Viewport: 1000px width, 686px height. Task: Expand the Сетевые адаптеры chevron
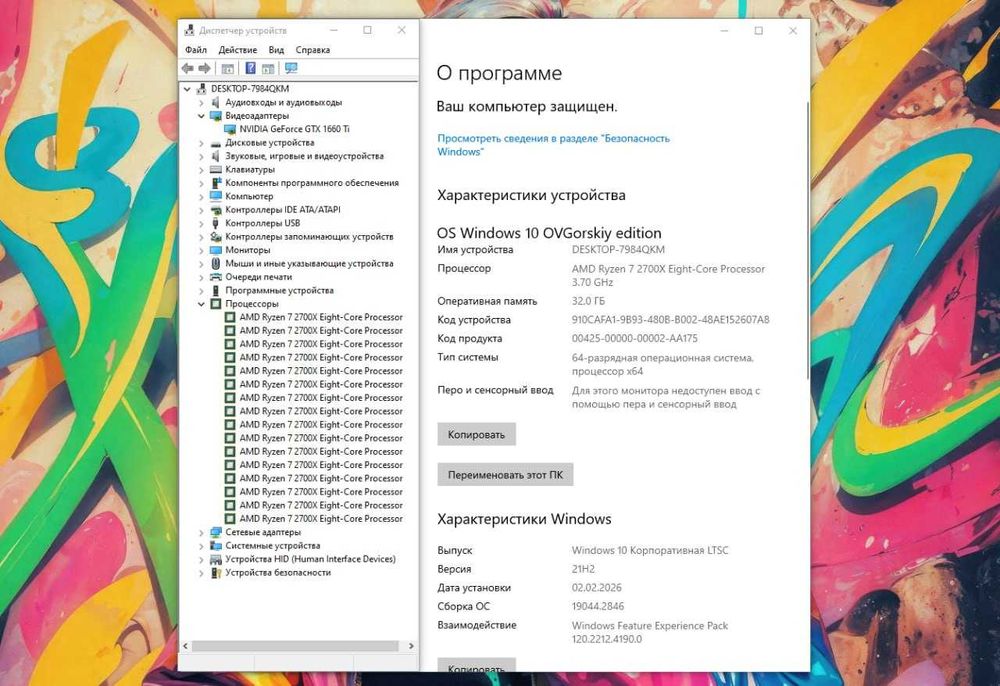(202, 532)
